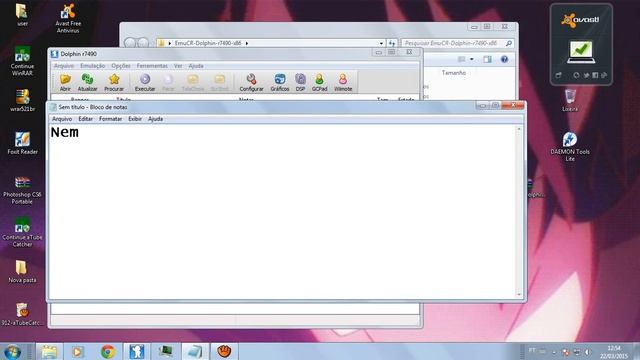
Task: Click the Facebook icon in Avast gadget
Action: (595, 75)
